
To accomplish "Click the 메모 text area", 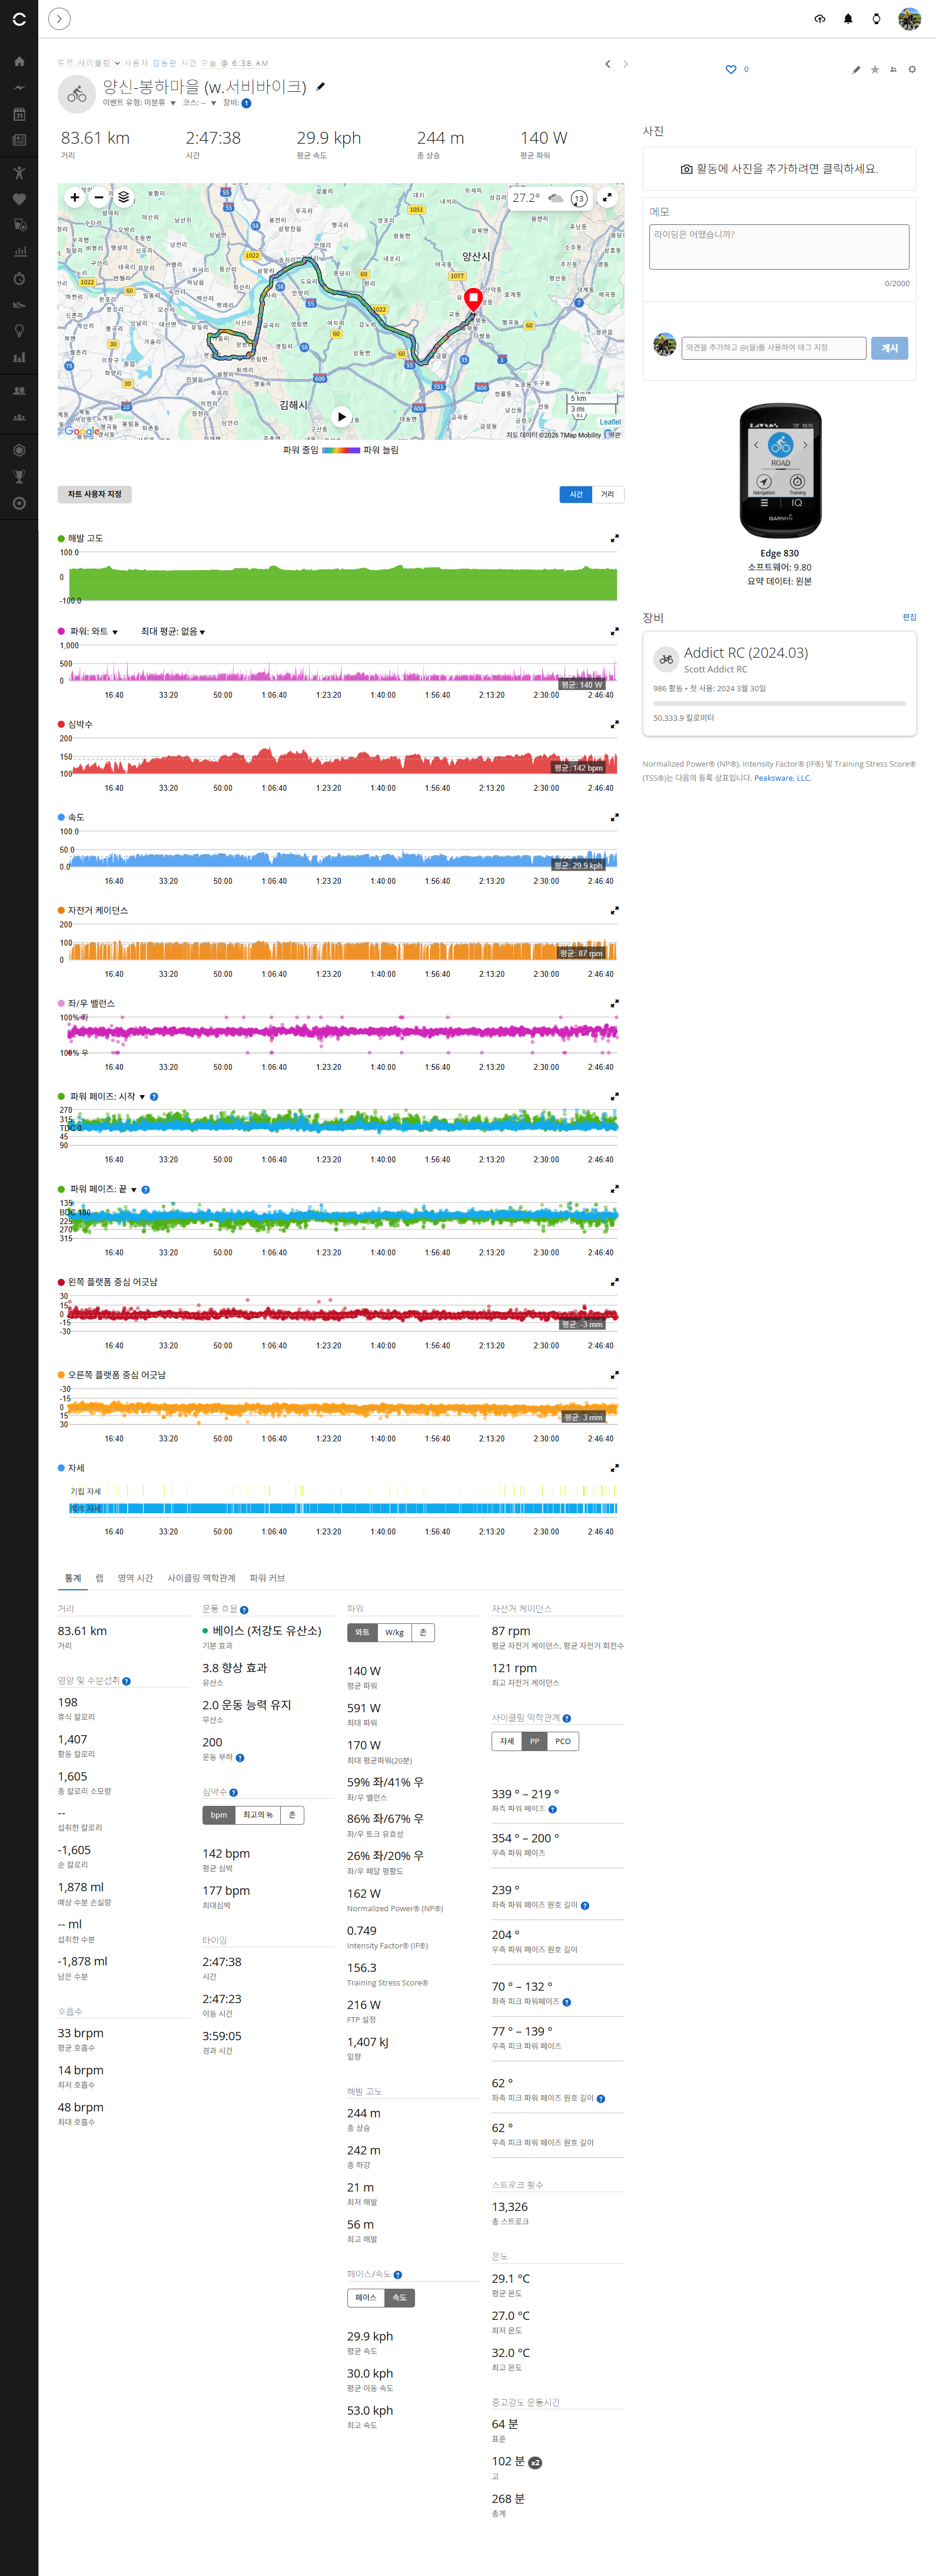I will (x=779, y=246).
